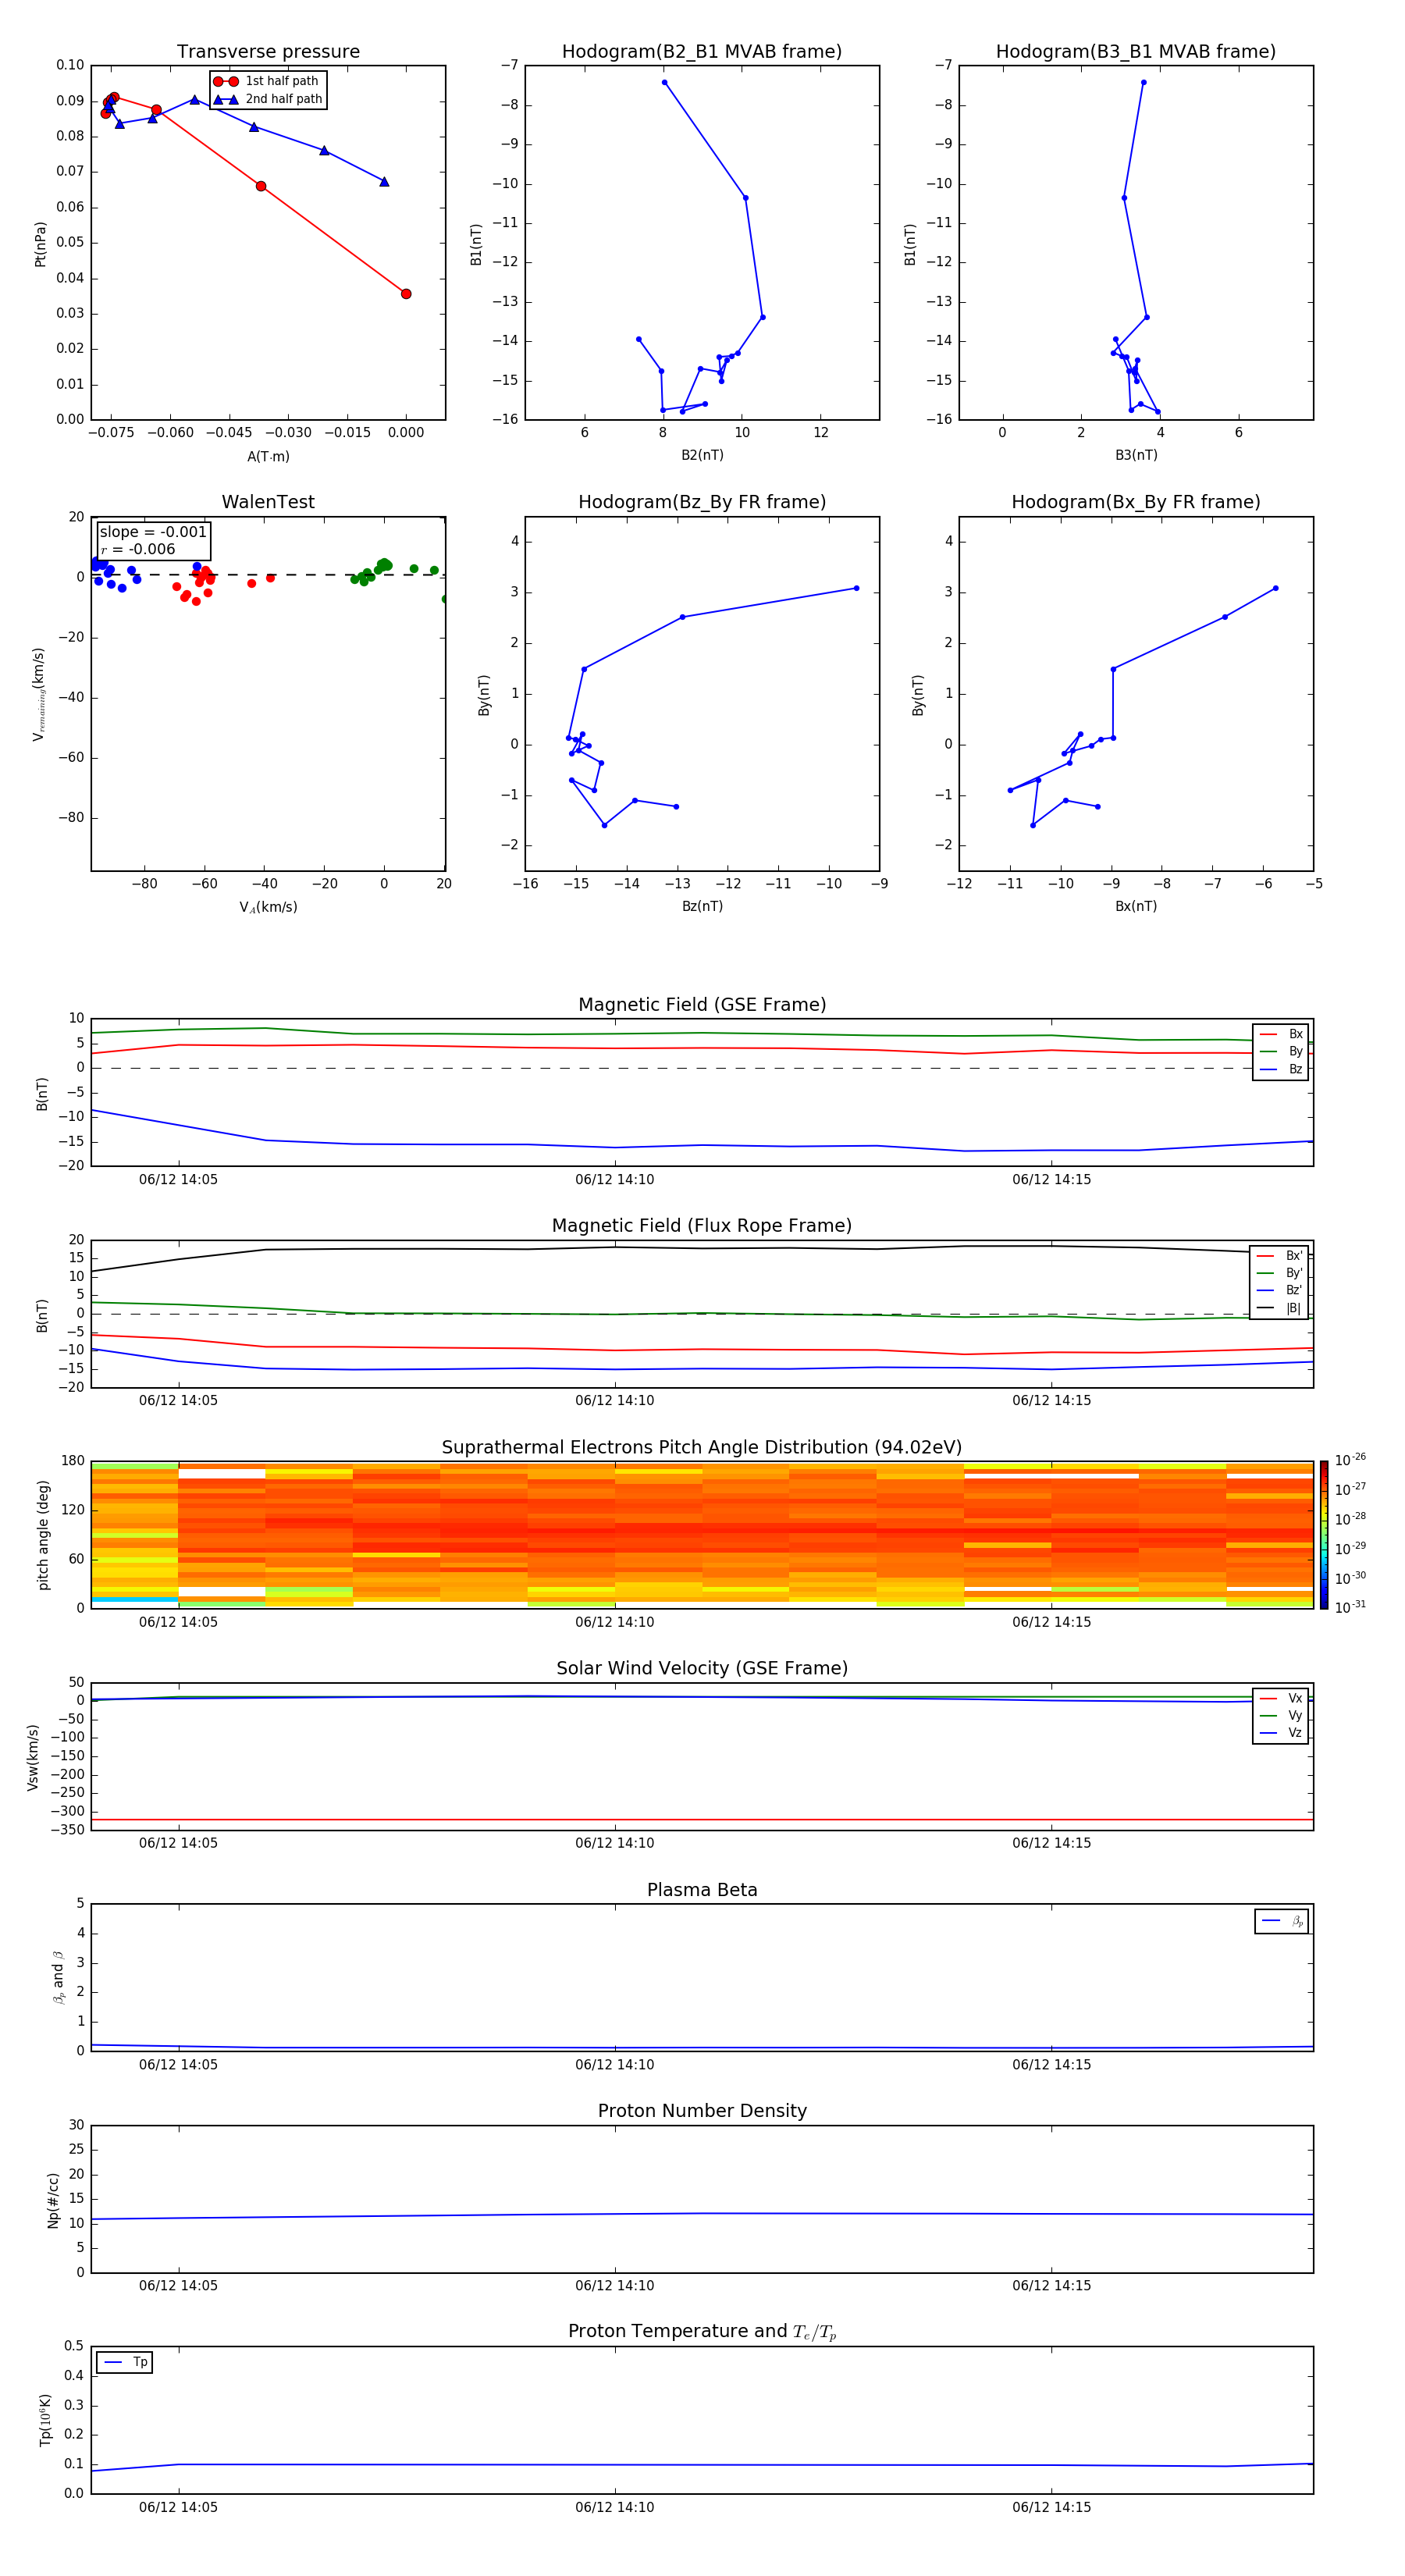Image resolution: width=1405 pixels, height=2576 pixels.
Task: Click the "V_remaining(km/s)" y-axis label
Action: [39, 694]
